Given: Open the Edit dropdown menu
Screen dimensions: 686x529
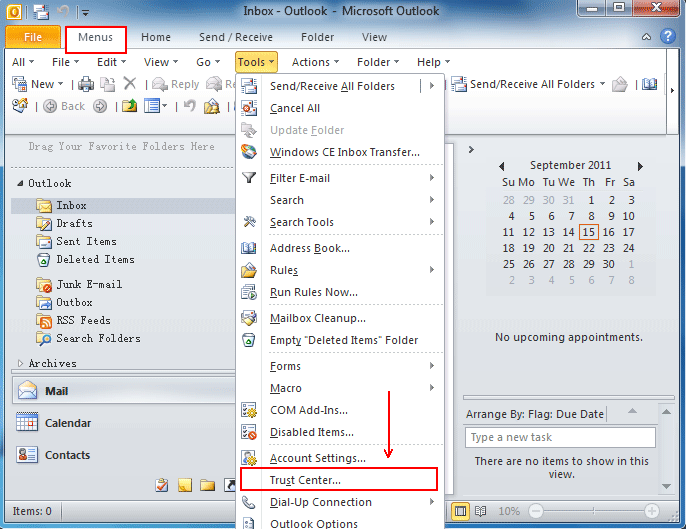Looking at the screenshot, I should pyautogui.click(x=111, y=62).
